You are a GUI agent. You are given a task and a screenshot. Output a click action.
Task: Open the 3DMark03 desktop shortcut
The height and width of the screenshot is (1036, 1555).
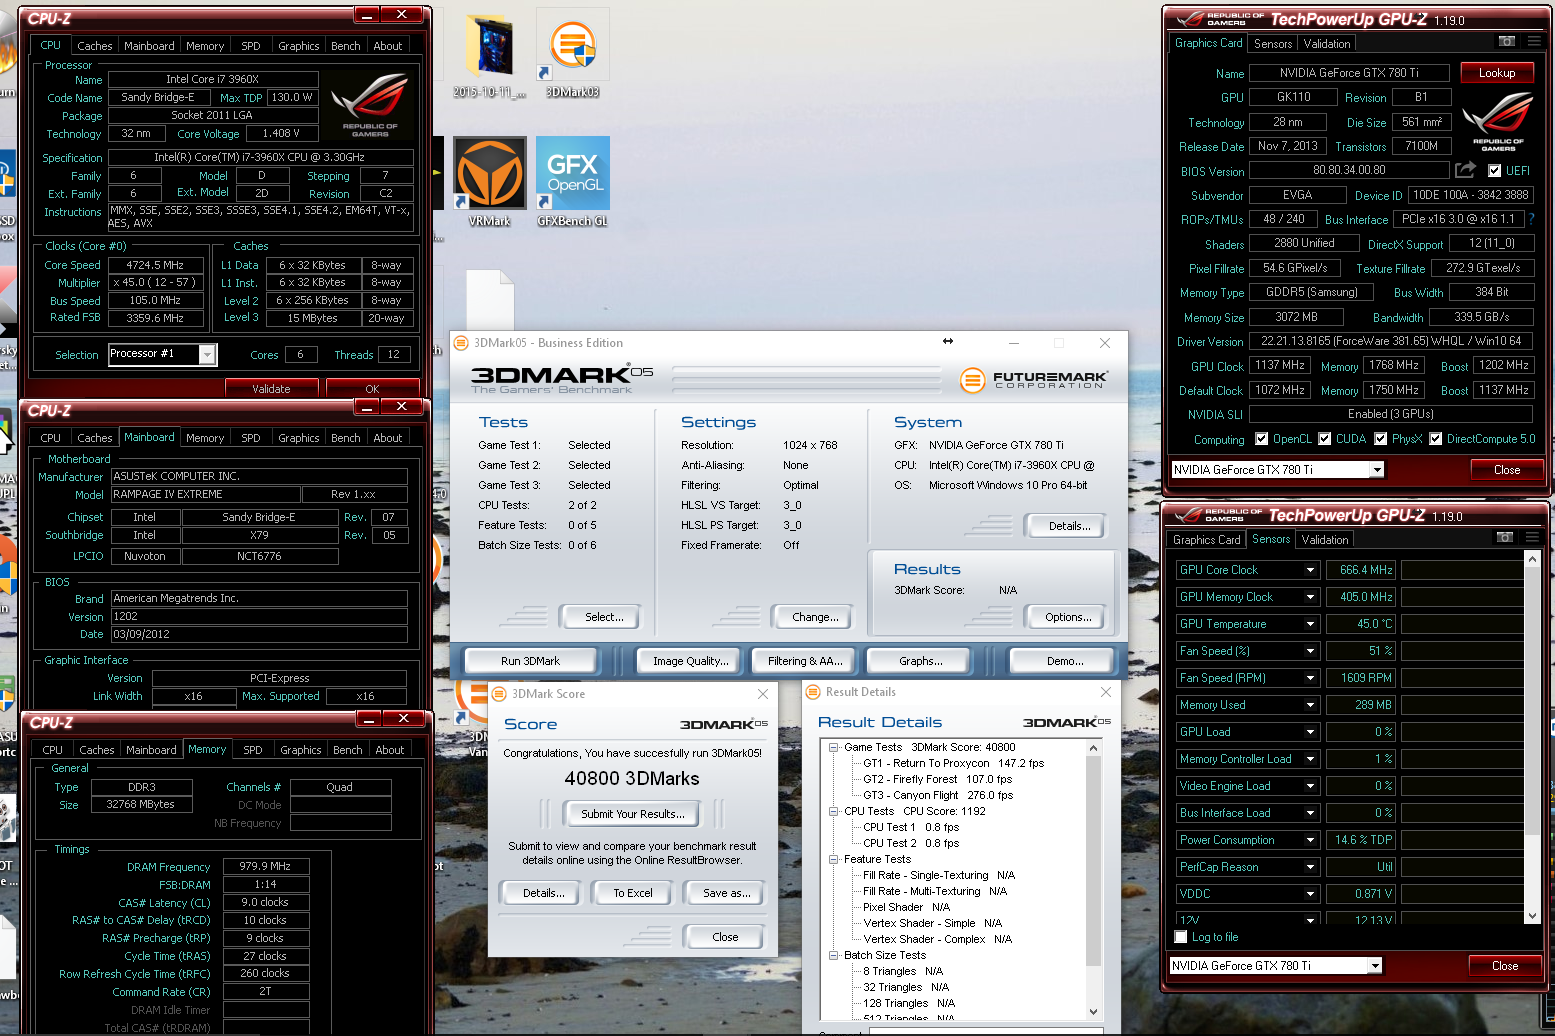pyautogui.click(x=572, y=53)
